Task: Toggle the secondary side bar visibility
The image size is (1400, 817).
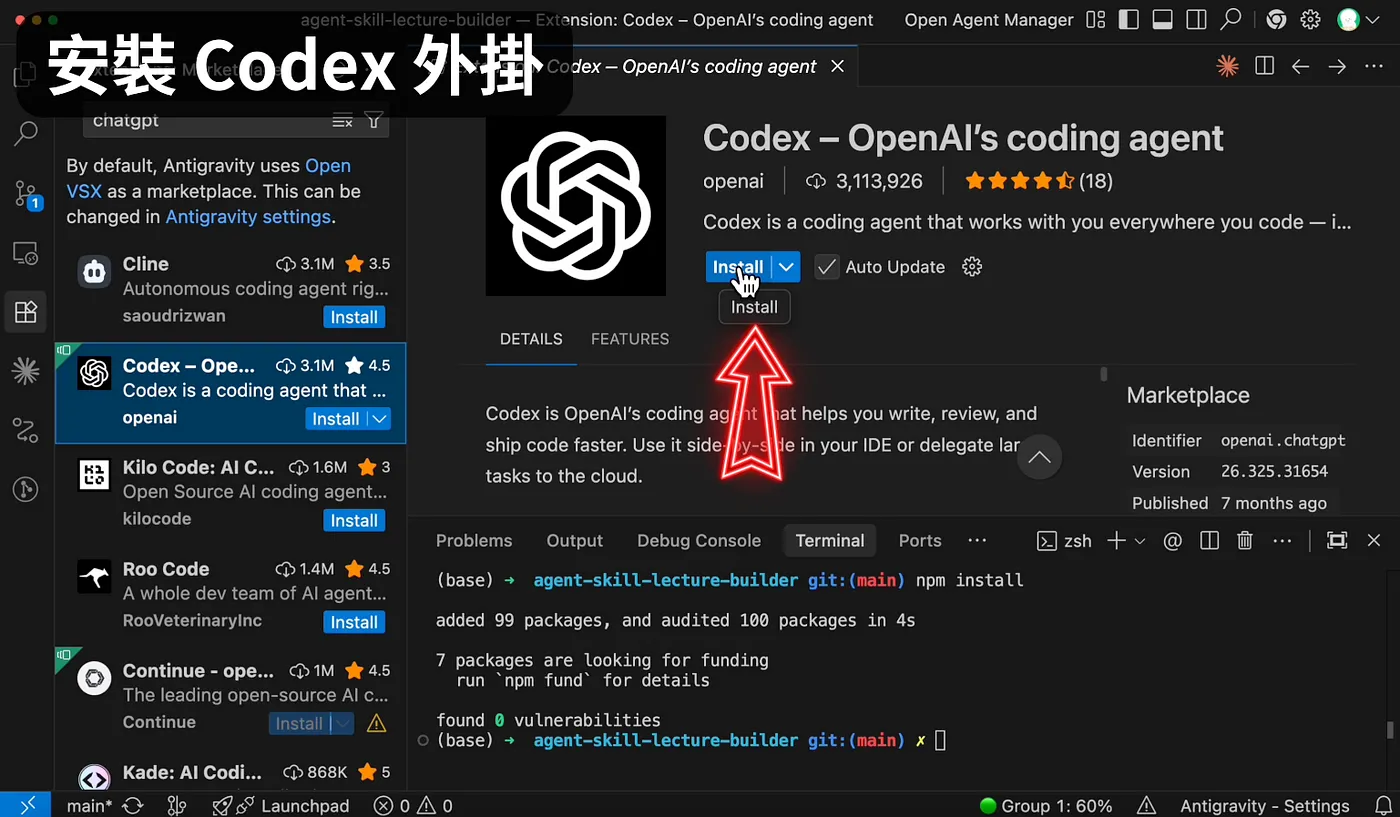Action: pos(1196,20)
